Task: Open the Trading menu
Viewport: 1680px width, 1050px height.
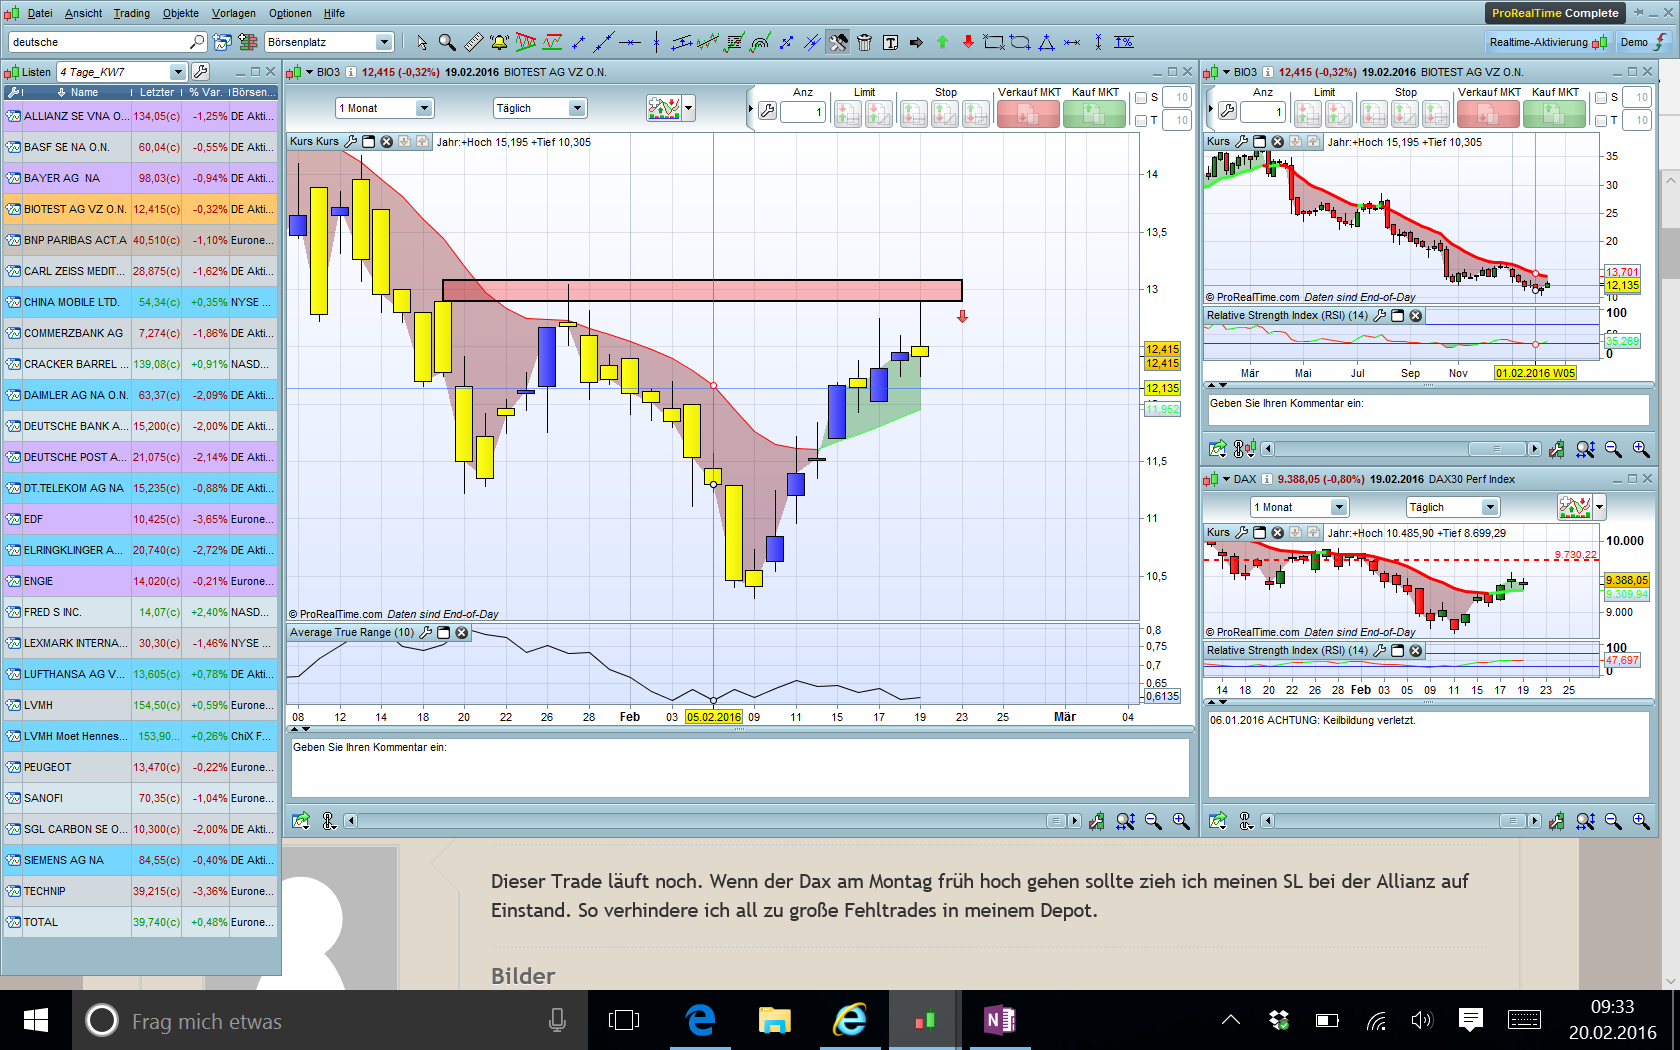Action: [x=131, y=13]
